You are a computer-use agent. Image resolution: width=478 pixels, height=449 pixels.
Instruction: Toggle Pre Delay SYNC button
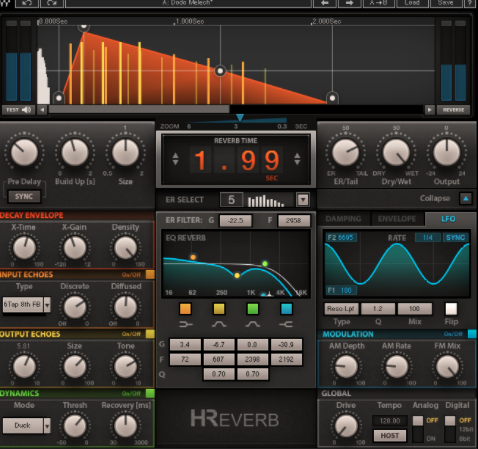24,196
